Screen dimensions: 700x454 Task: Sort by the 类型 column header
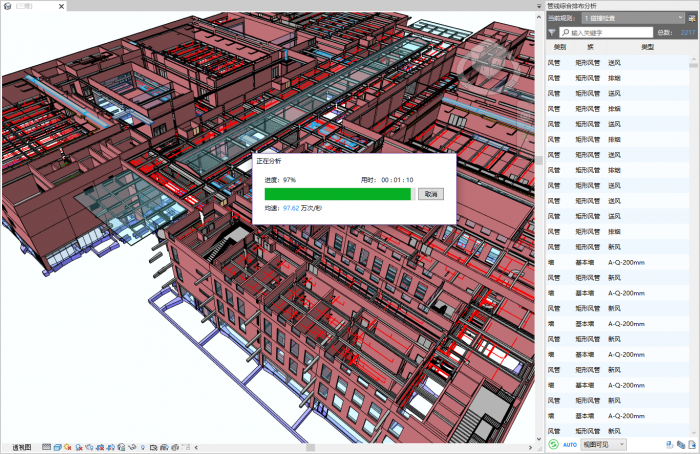click(x=646, y=47)
